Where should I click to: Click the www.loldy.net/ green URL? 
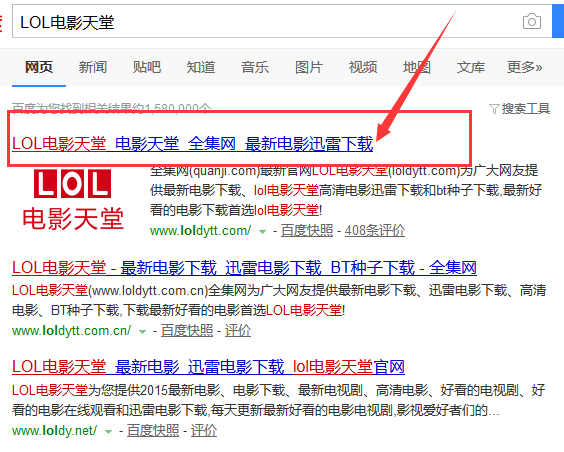[x=54, y=430]
